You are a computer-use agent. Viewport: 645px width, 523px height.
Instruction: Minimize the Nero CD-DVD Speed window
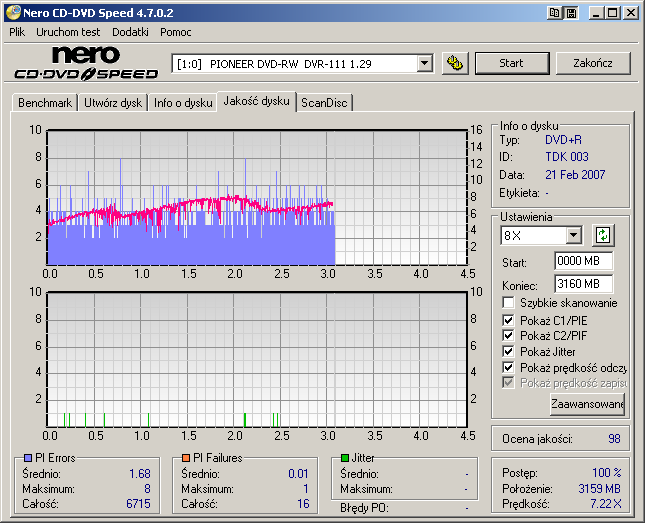[x=596, y=13]
